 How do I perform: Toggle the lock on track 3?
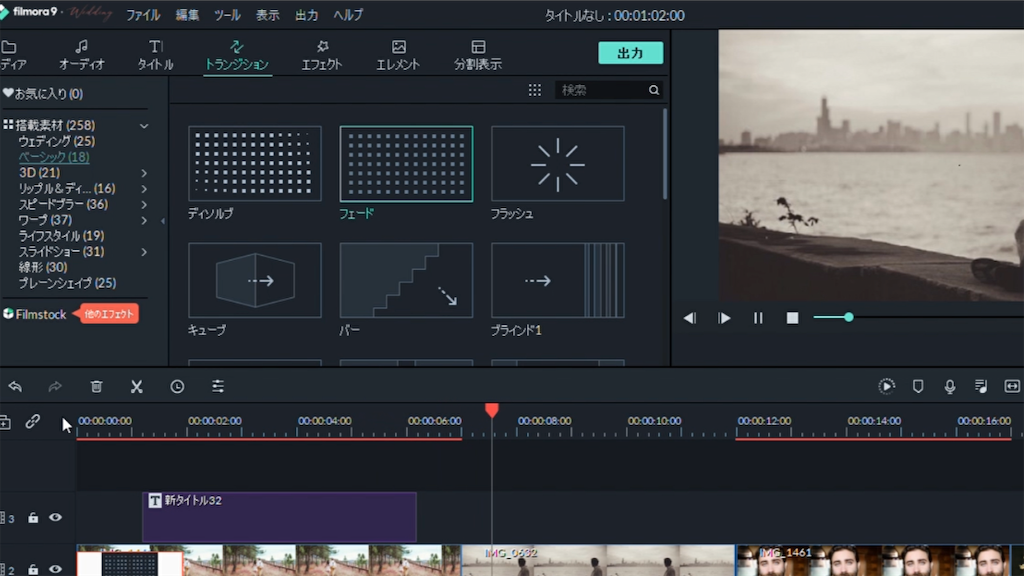[33, 518]
